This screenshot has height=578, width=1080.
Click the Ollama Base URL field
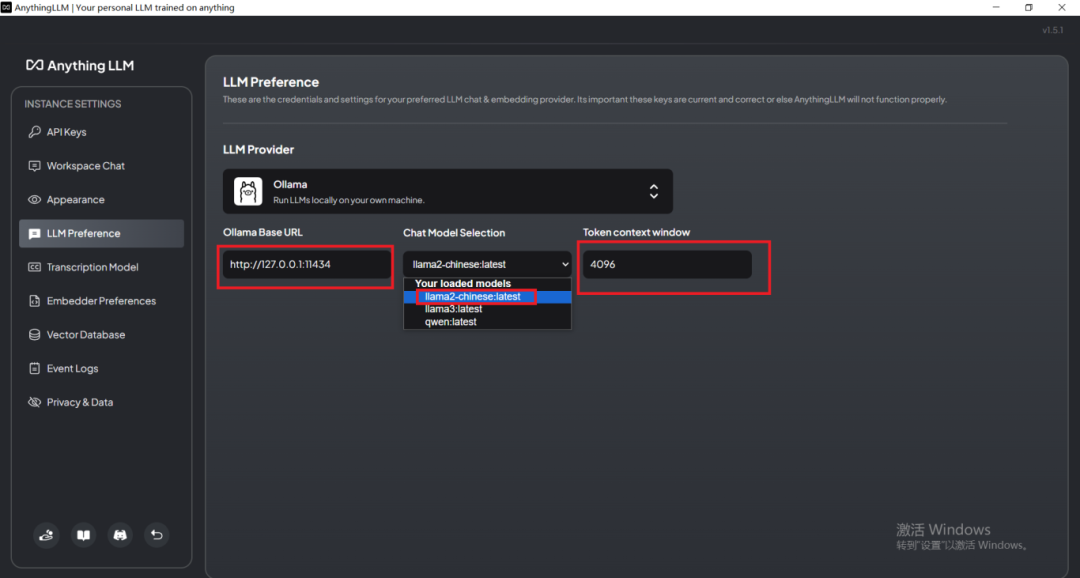coord(307,265)
